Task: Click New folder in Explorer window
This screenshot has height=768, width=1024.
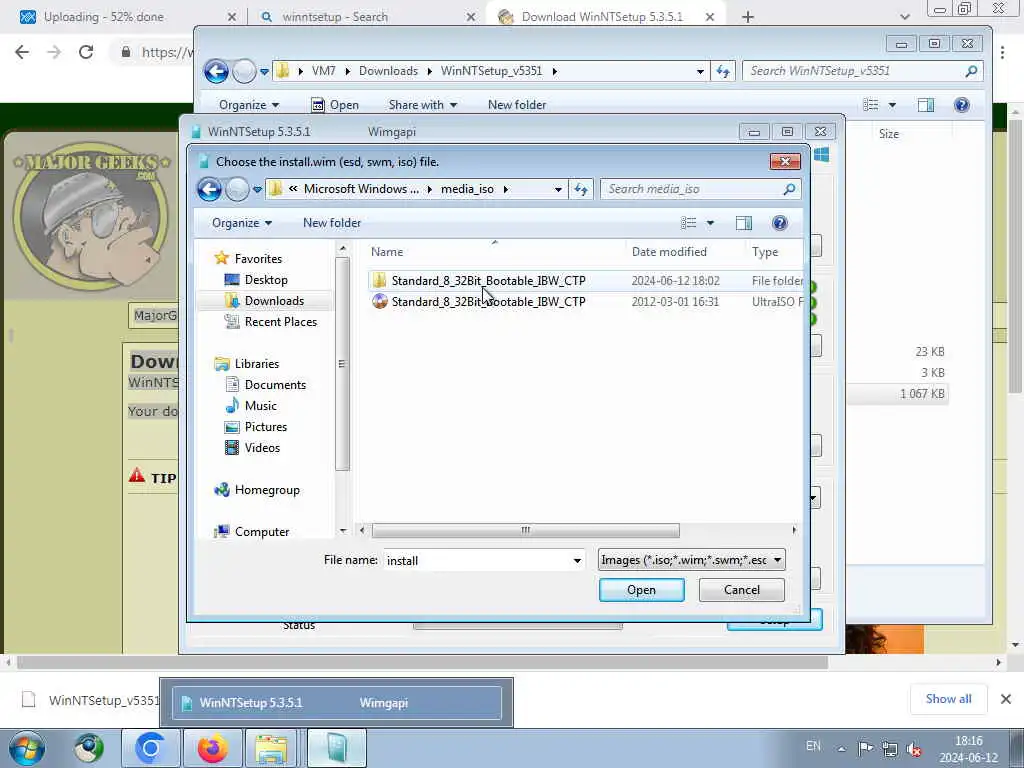Action: coord(517,105)
